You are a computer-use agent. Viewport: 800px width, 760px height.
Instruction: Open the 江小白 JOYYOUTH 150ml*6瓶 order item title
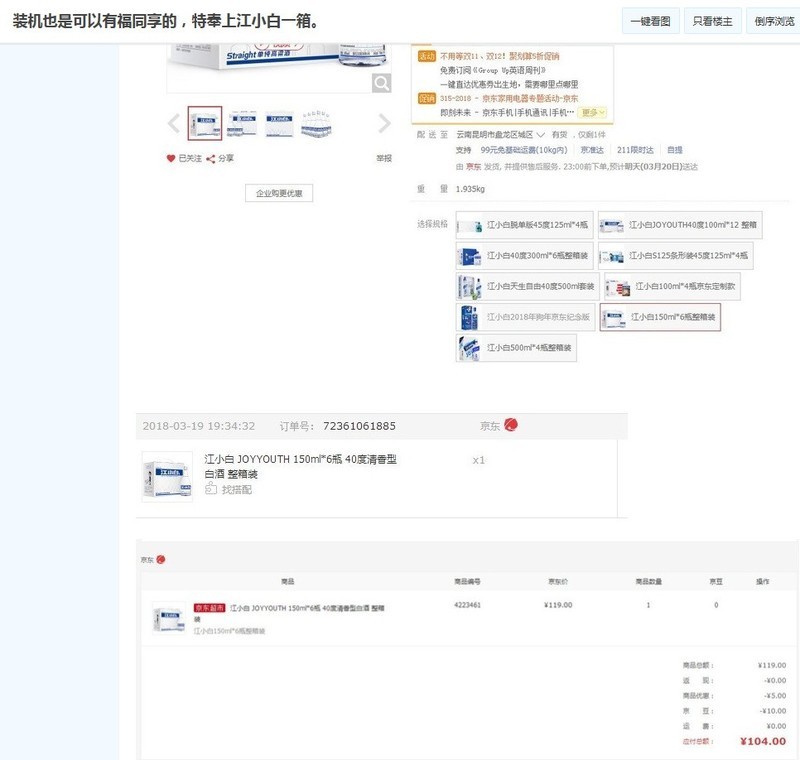click(301, 466)
